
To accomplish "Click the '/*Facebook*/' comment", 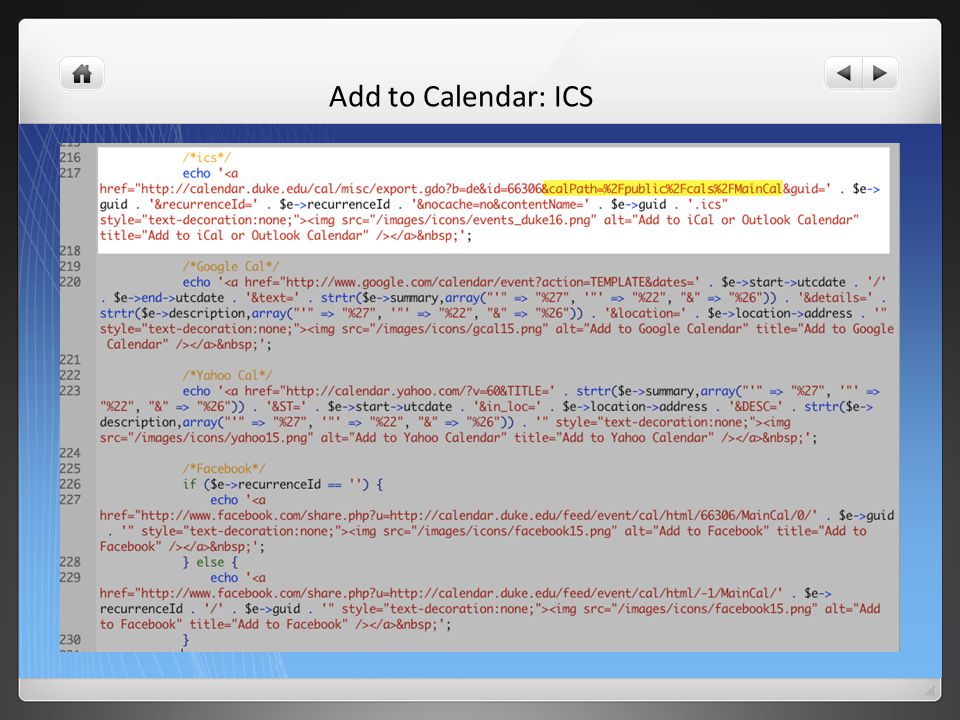I will click(223, 468).
